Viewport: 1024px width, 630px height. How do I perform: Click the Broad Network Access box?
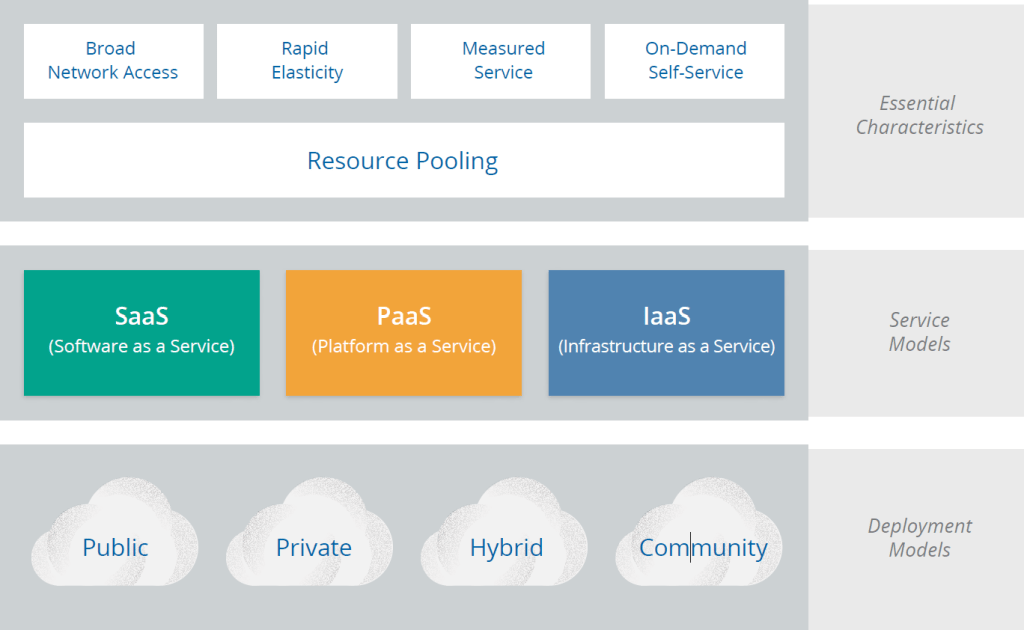tap(113, 61)
